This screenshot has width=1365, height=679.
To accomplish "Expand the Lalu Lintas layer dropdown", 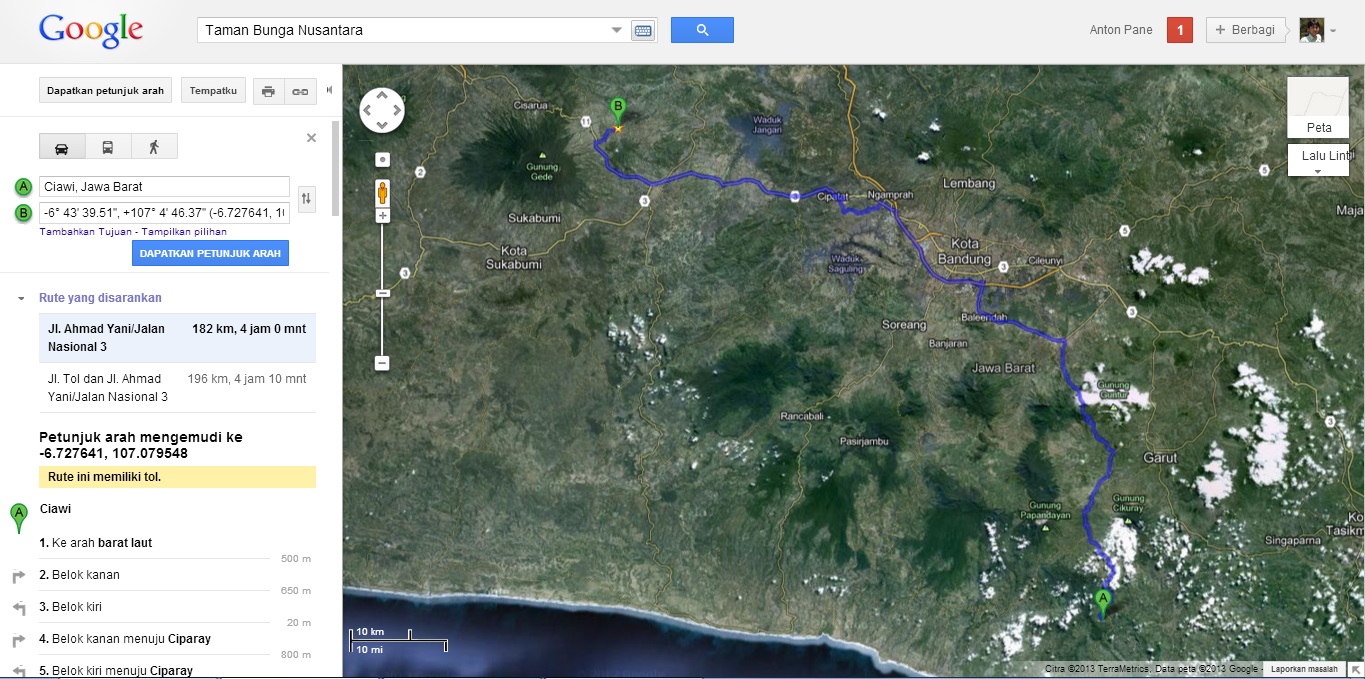I will [1317, 171].
